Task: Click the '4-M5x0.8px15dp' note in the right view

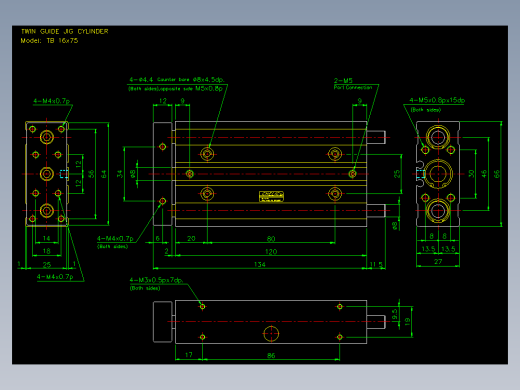Action: pos(437,100)
